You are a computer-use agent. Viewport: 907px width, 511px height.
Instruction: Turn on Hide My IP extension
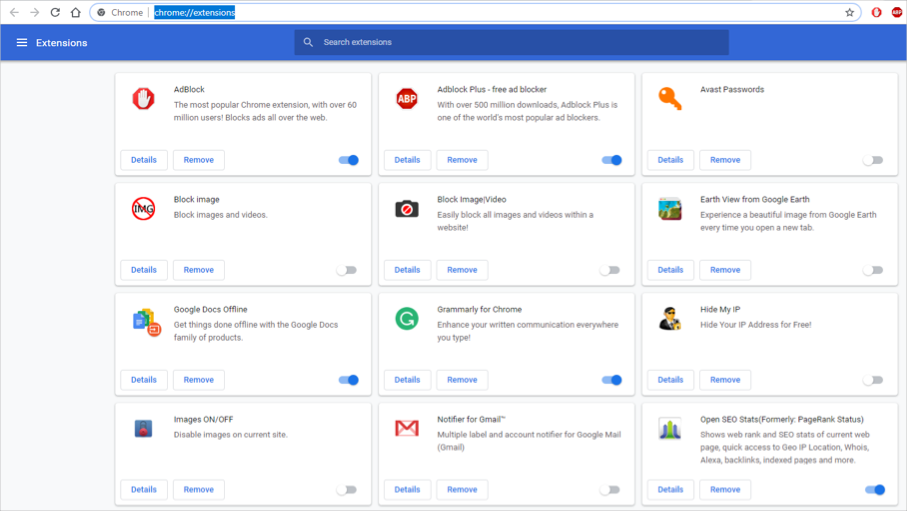pyautogui.click(x=873, y=380)
